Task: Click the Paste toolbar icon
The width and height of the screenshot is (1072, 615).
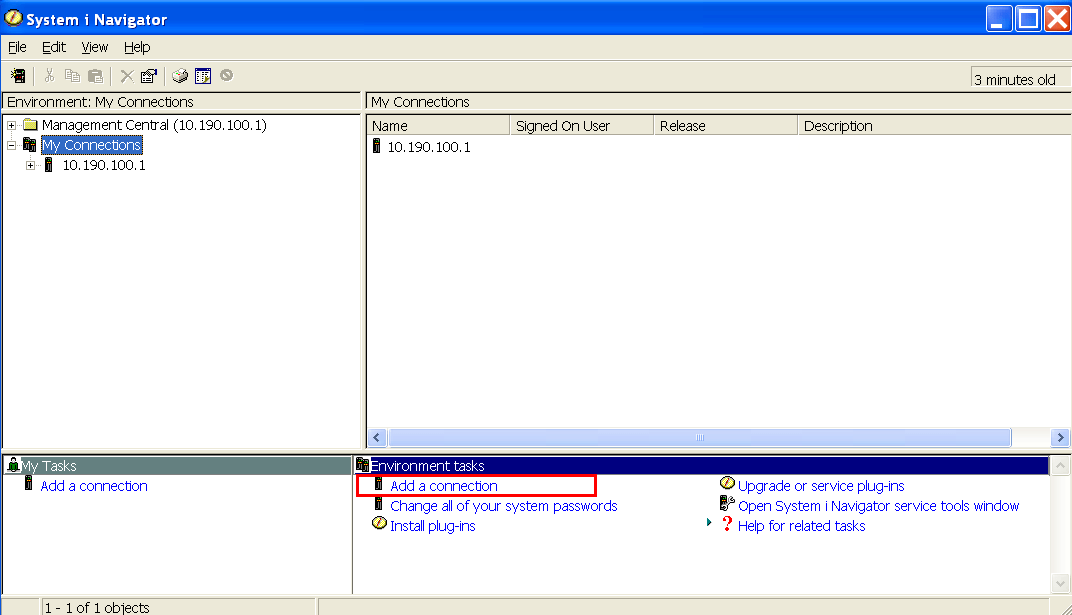Action: coord(96,76)
